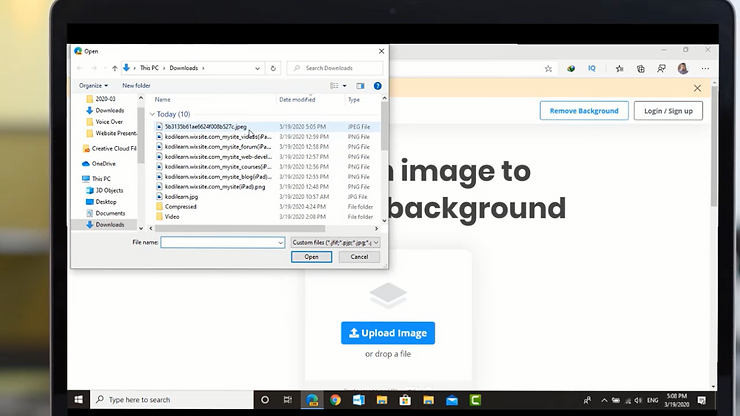Refresh the Downloads folder listing

pyautogui.click(x=273, y=68)
